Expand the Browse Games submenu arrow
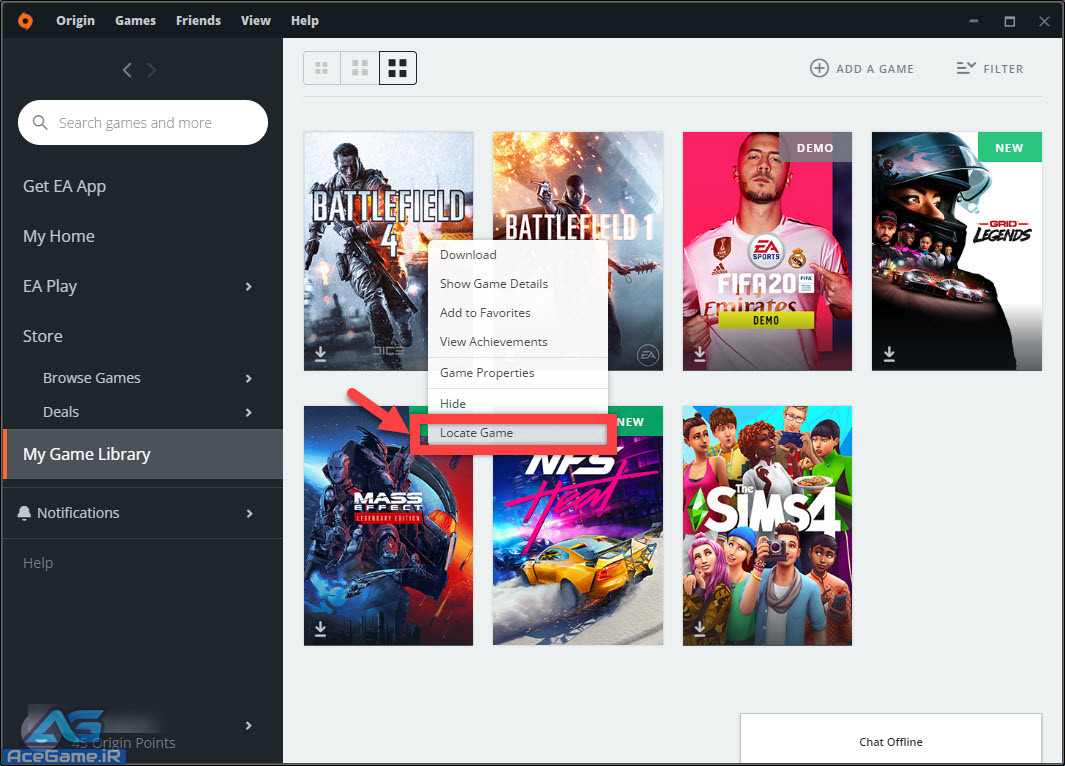This screenshot has height=766, width=1065. click(249, 378)
